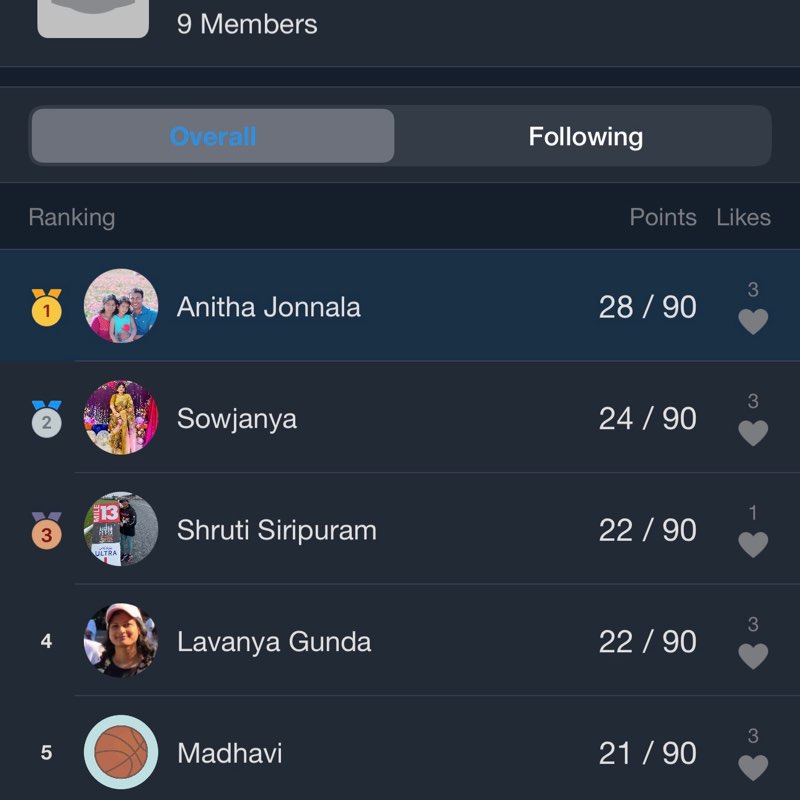The width and height of the screenshot is (800, 800).
Task: Open Lavanya Gunda's profile photo
Action: click(121, 640)
